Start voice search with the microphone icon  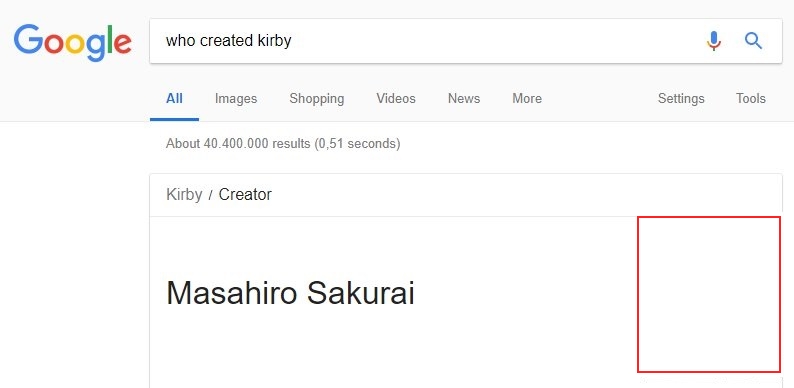click(713, 41)
